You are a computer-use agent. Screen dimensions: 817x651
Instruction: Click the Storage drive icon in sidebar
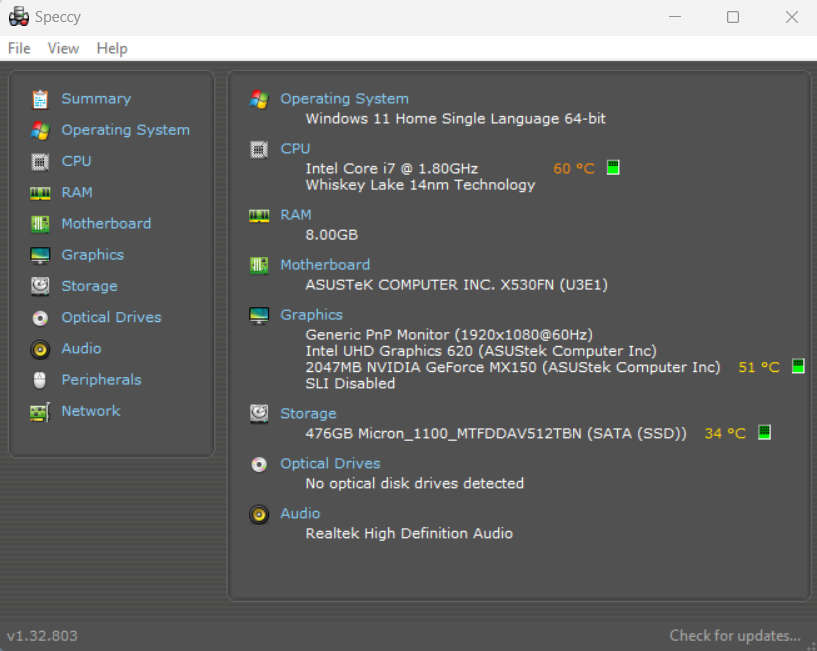coord(40,286)
